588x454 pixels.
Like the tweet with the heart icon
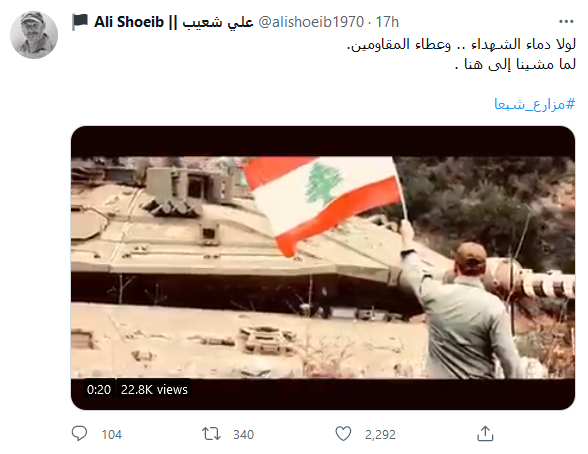(x=343, y=434)
